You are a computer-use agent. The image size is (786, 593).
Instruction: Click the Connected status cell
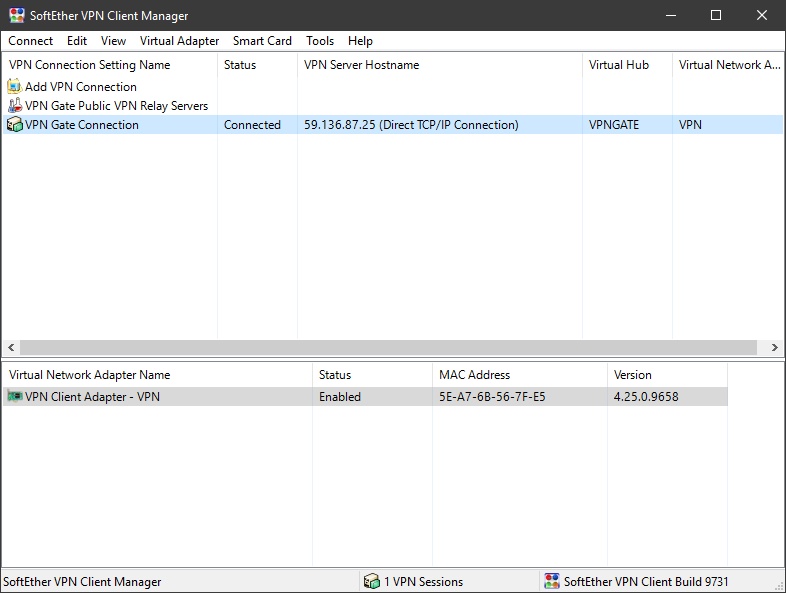pyautogui.click(x=252, y=125)
